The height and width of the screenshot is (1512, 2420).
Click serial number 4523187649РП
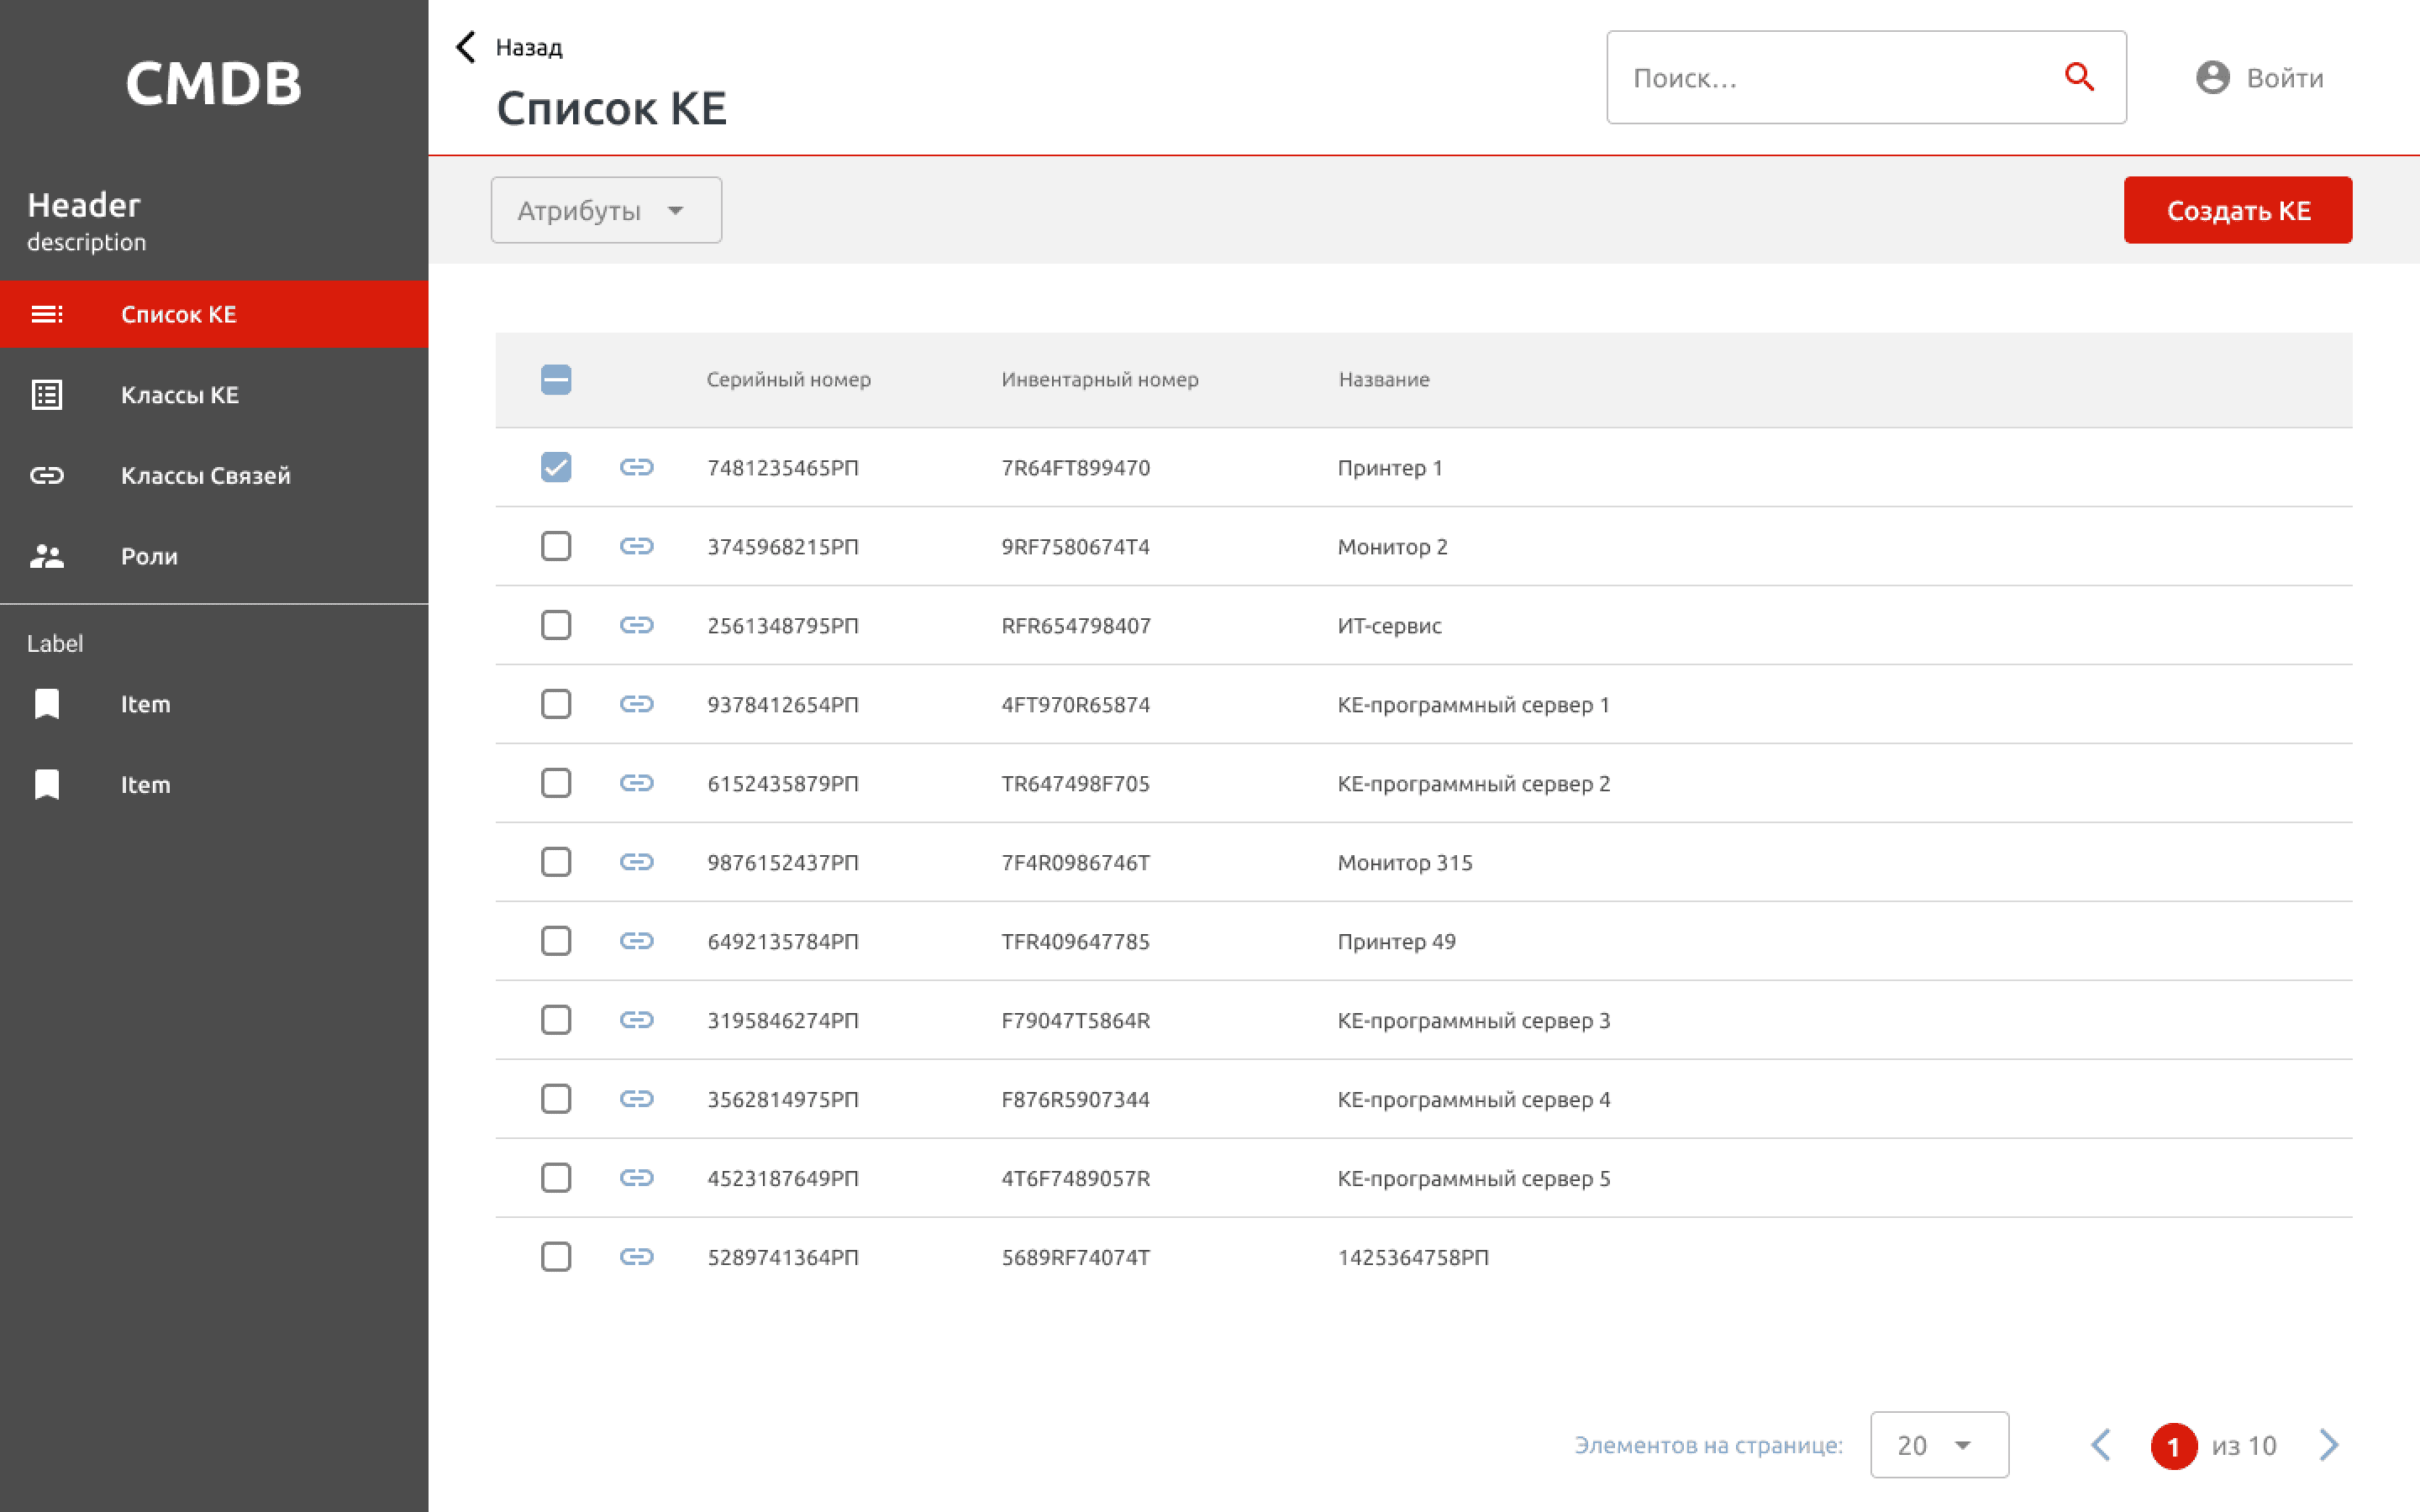(783, 1179)
